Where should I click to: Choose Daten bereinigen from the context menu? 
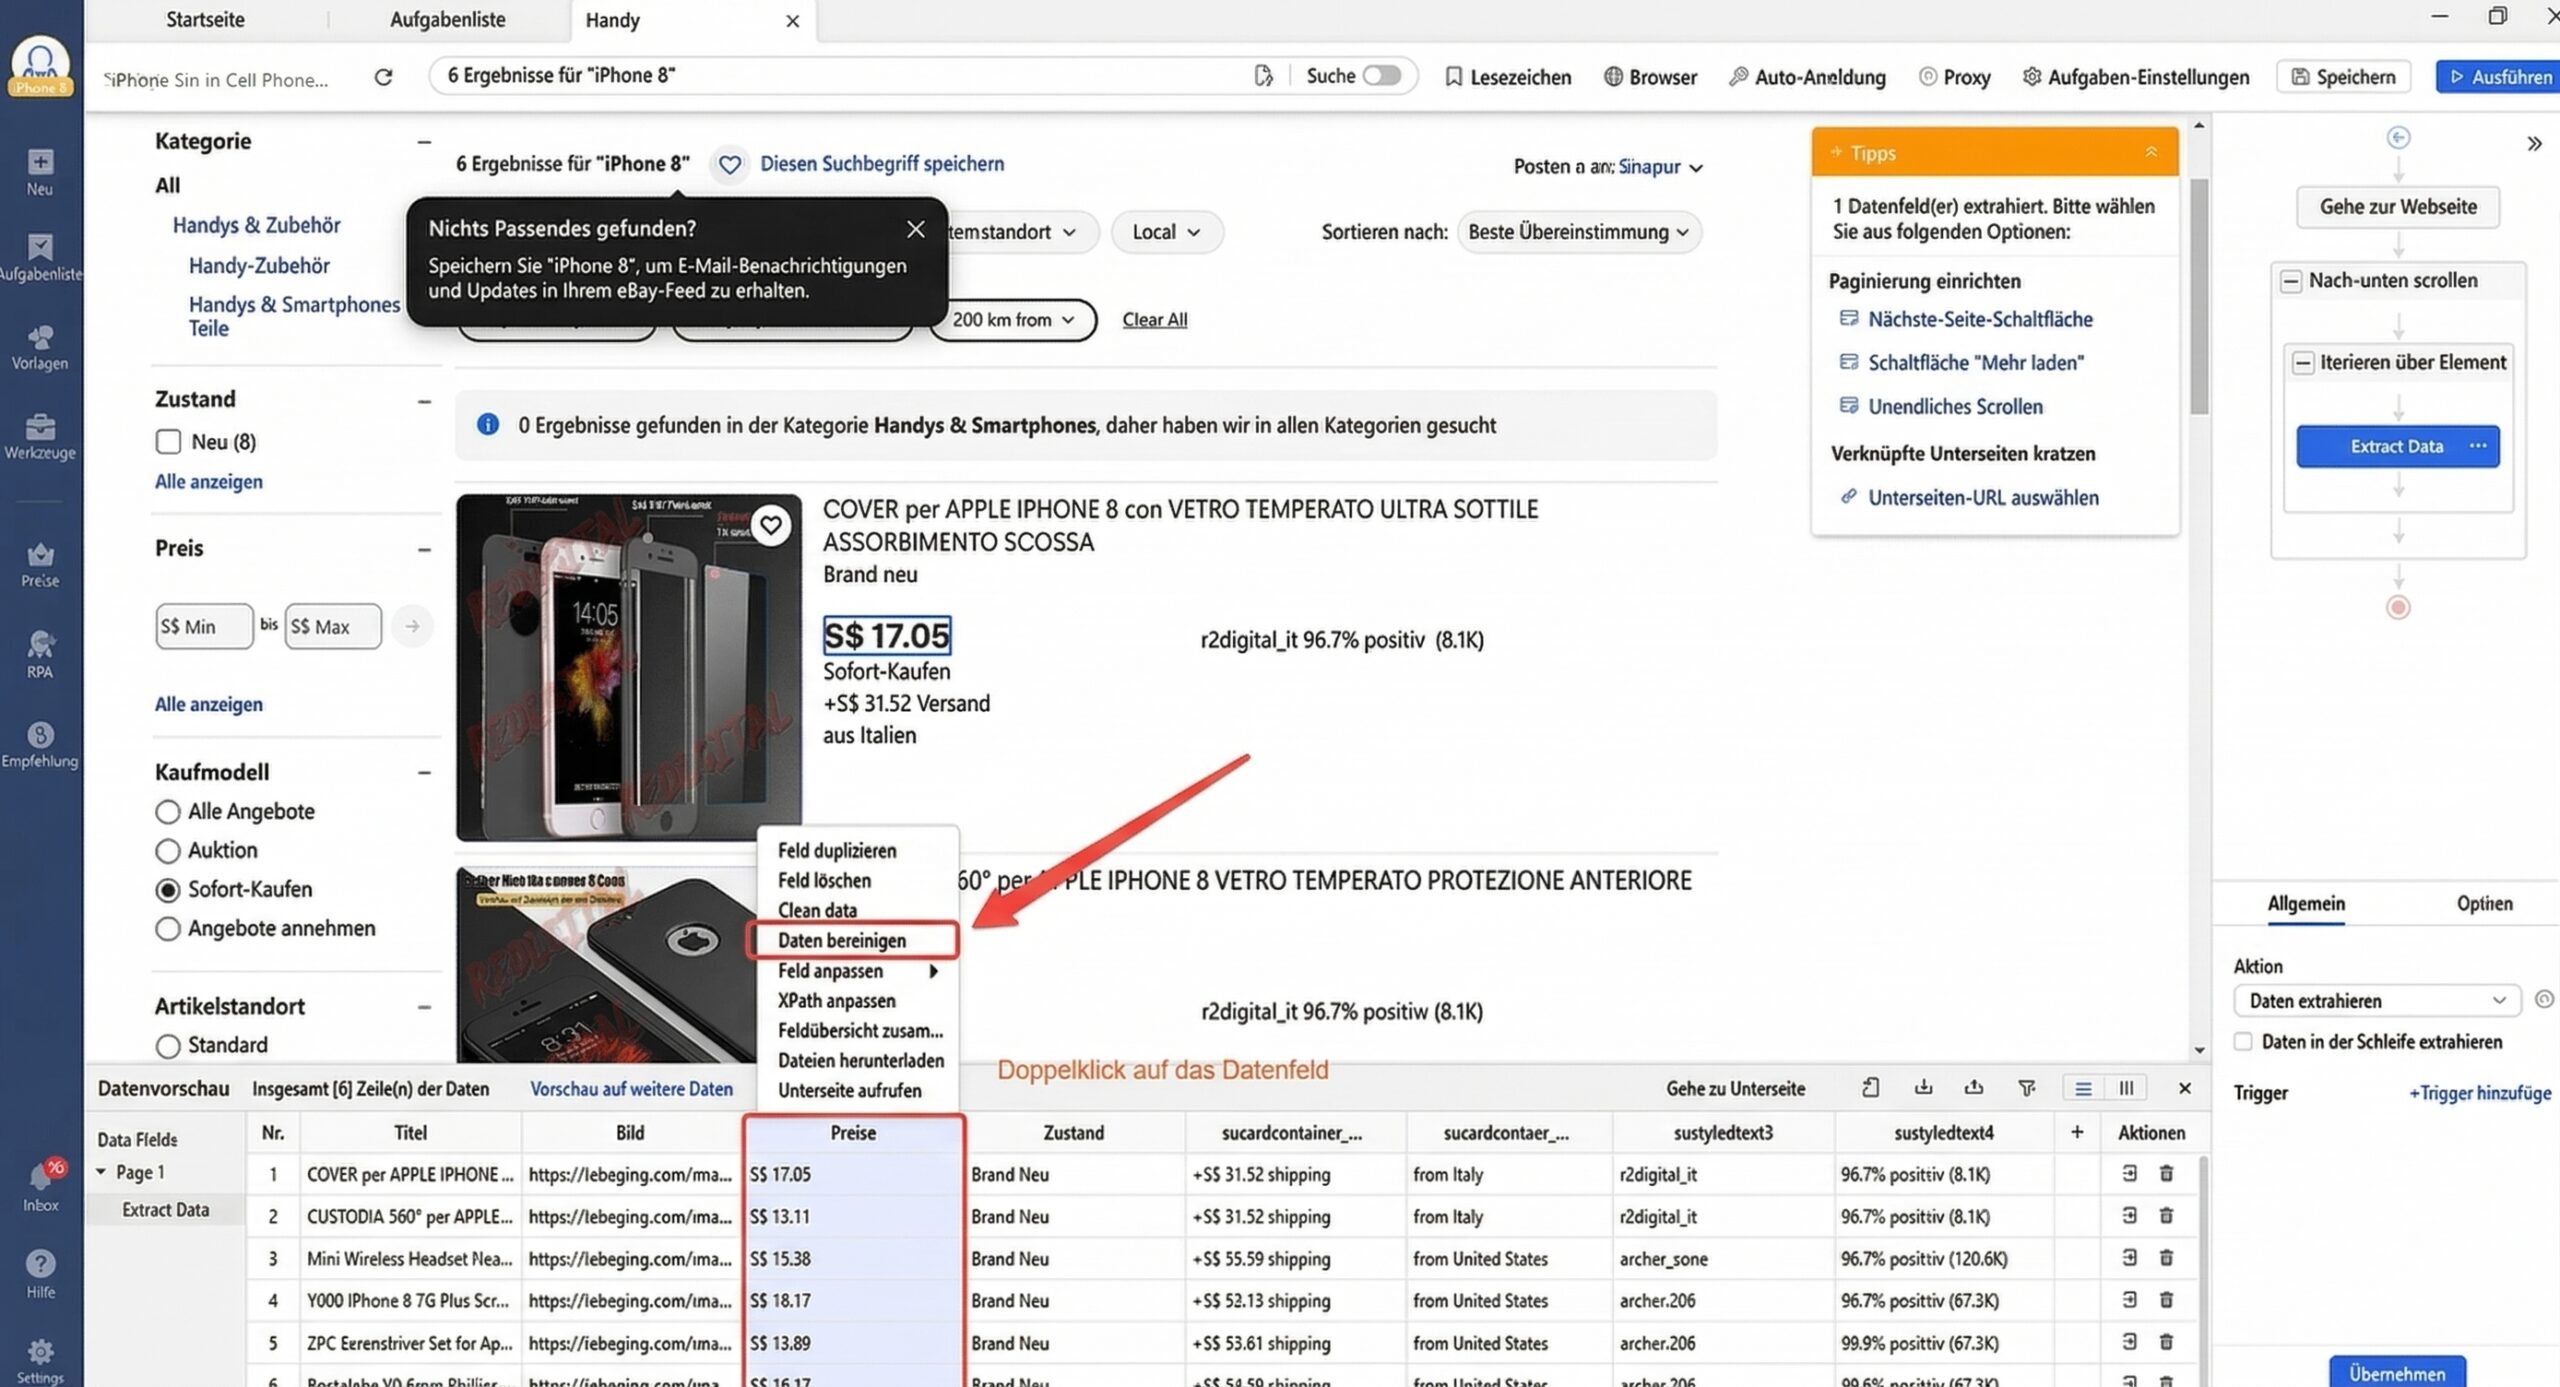point(843,940)
